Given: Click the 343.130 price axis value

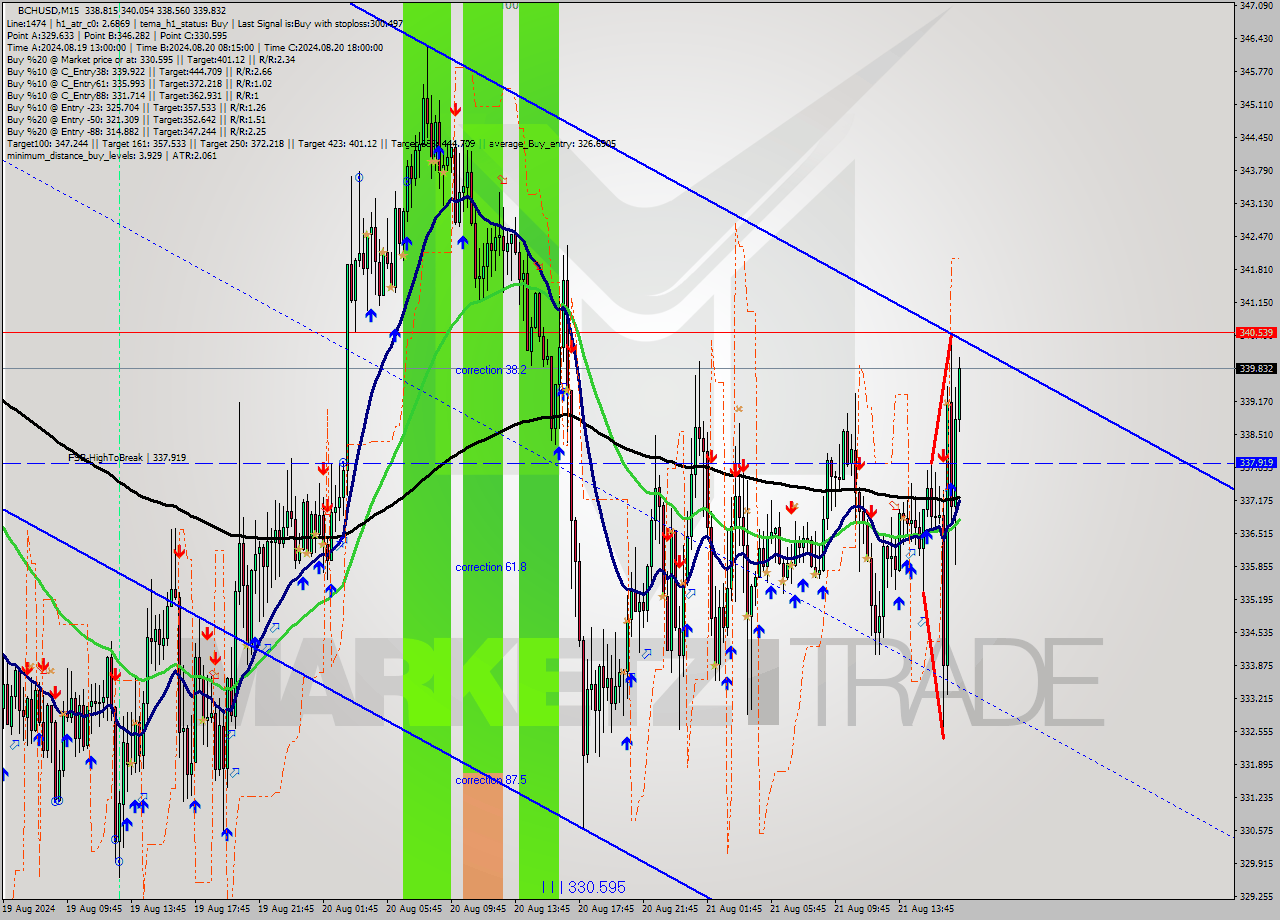Looking at the screenshot, I should pyautogui.click(x=1255, y=203).
